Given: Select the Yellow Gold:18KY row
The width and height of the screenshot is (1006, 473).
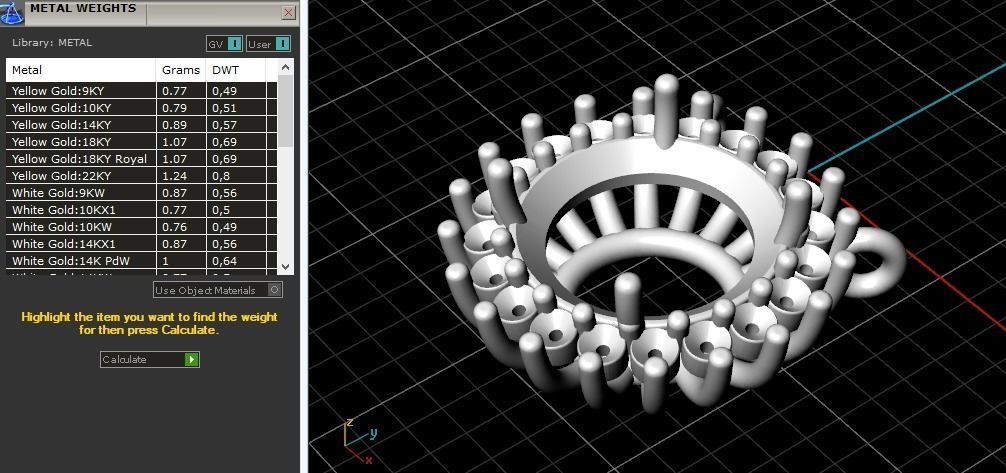Looking at the screenshot, I should pyautogui.click(x=142, y=141).
